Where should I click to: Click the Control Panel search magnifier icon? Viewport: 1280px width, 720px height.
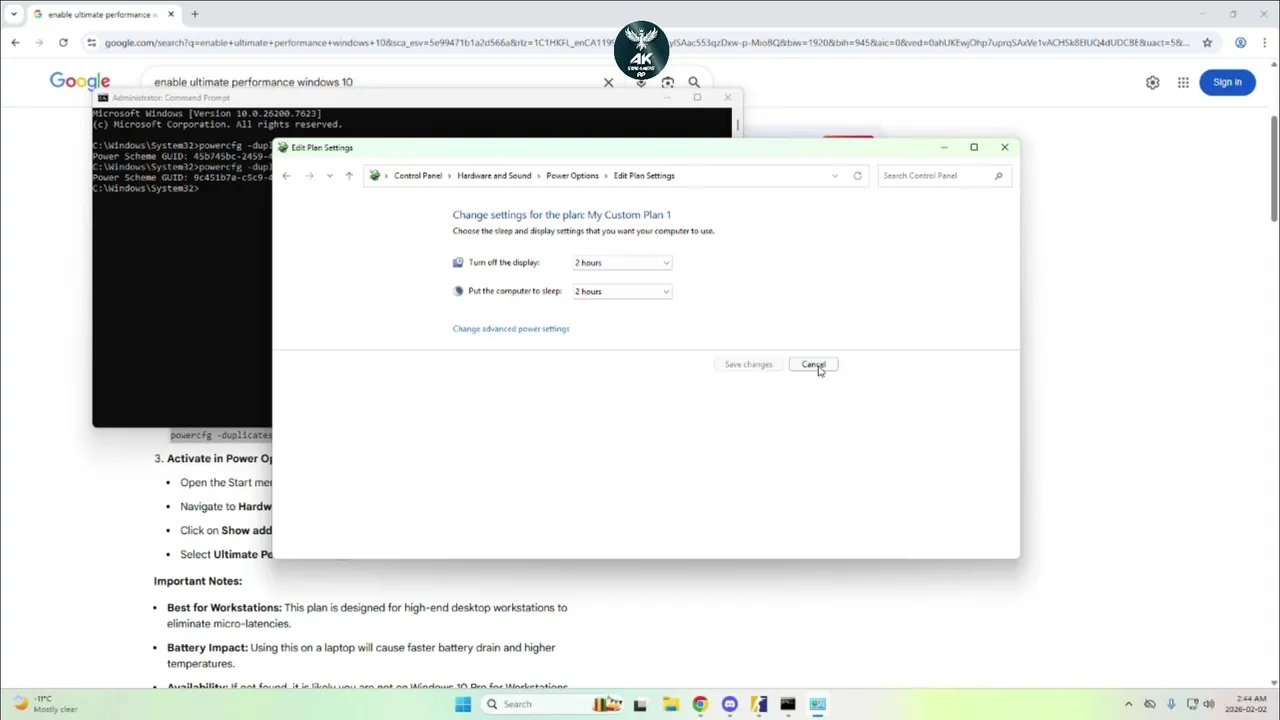point(998,176)
